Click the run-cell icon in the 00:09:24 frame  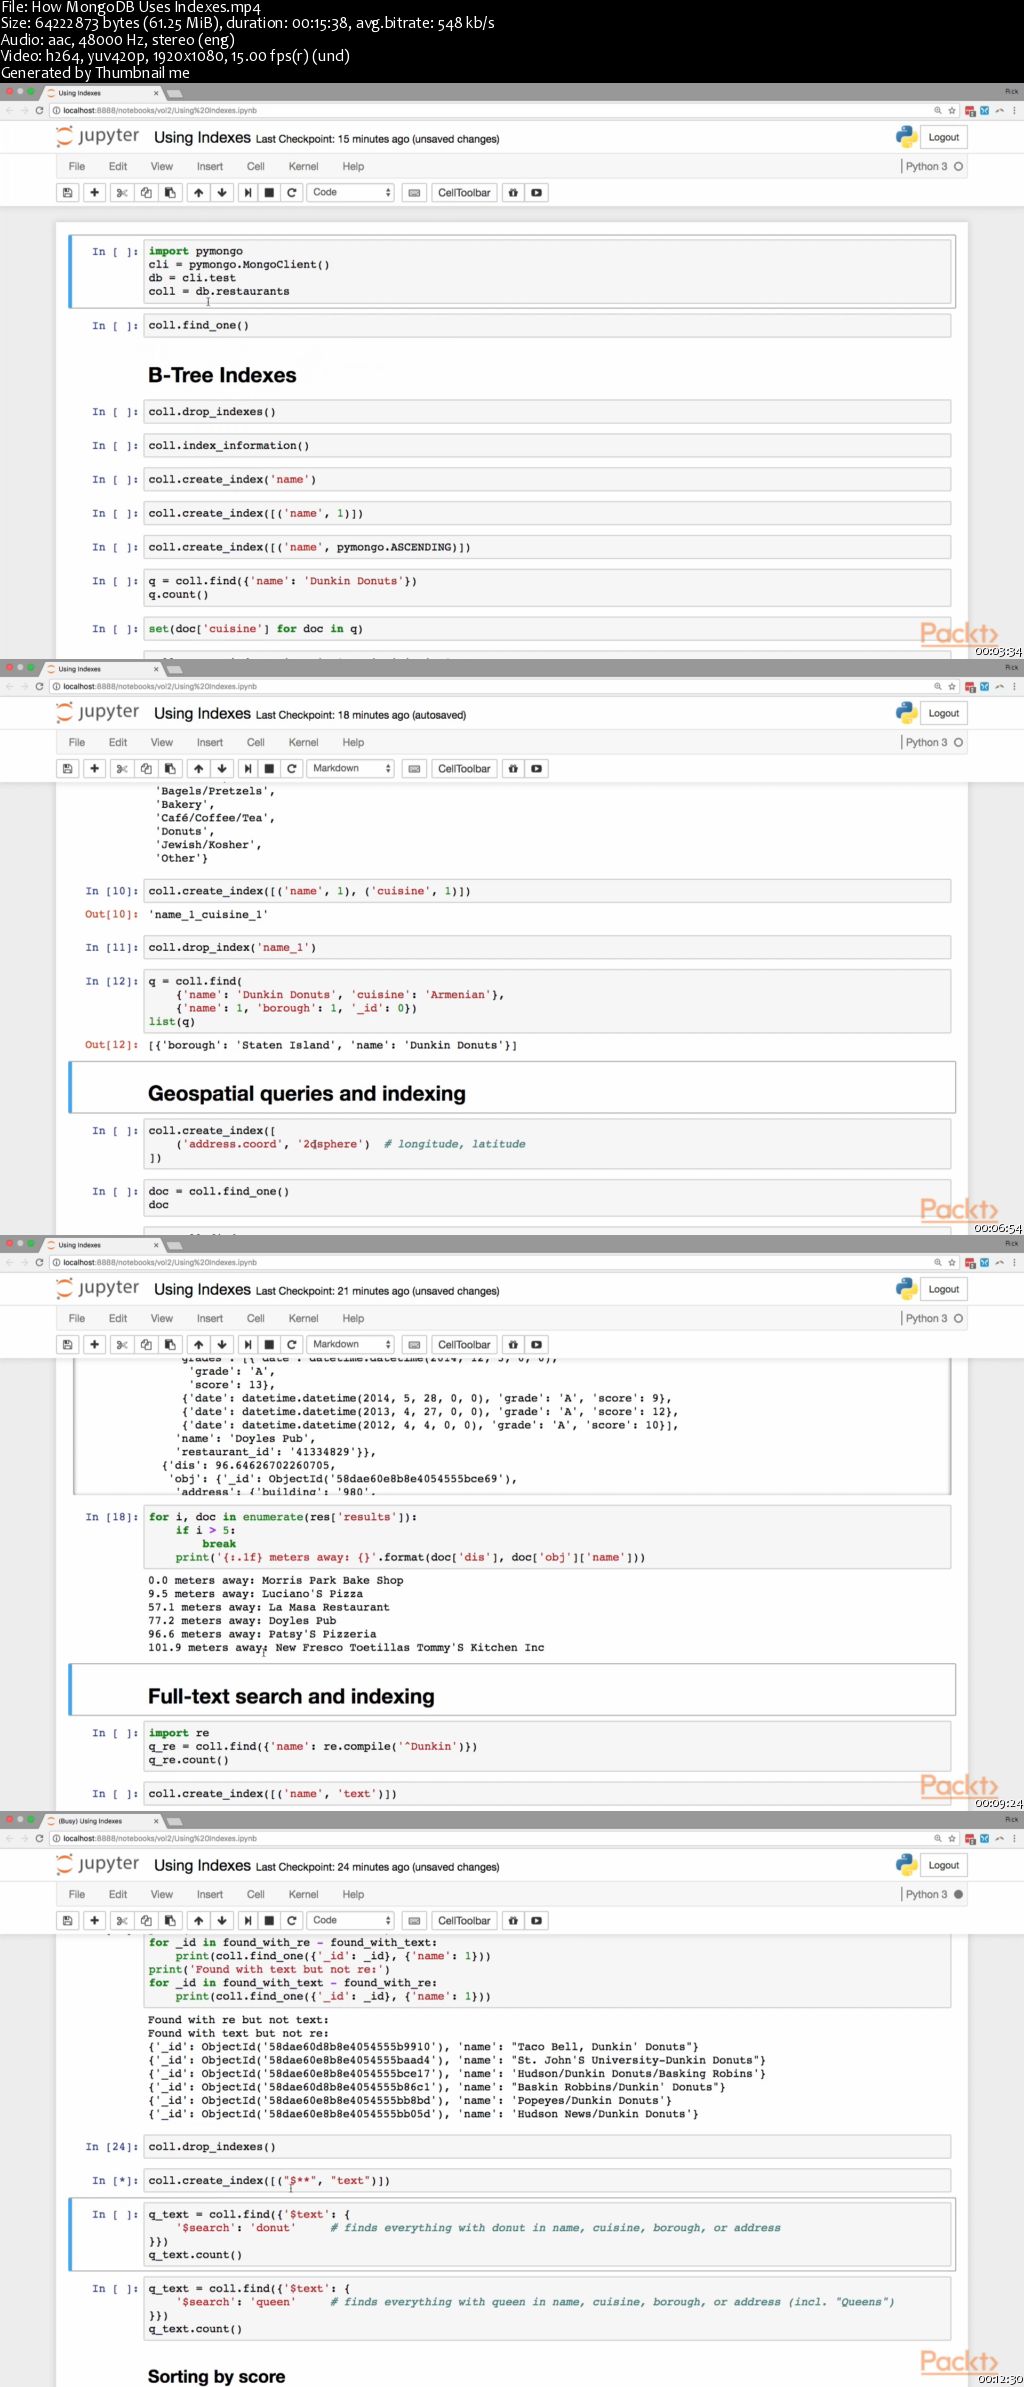(x=248, y=1345)
